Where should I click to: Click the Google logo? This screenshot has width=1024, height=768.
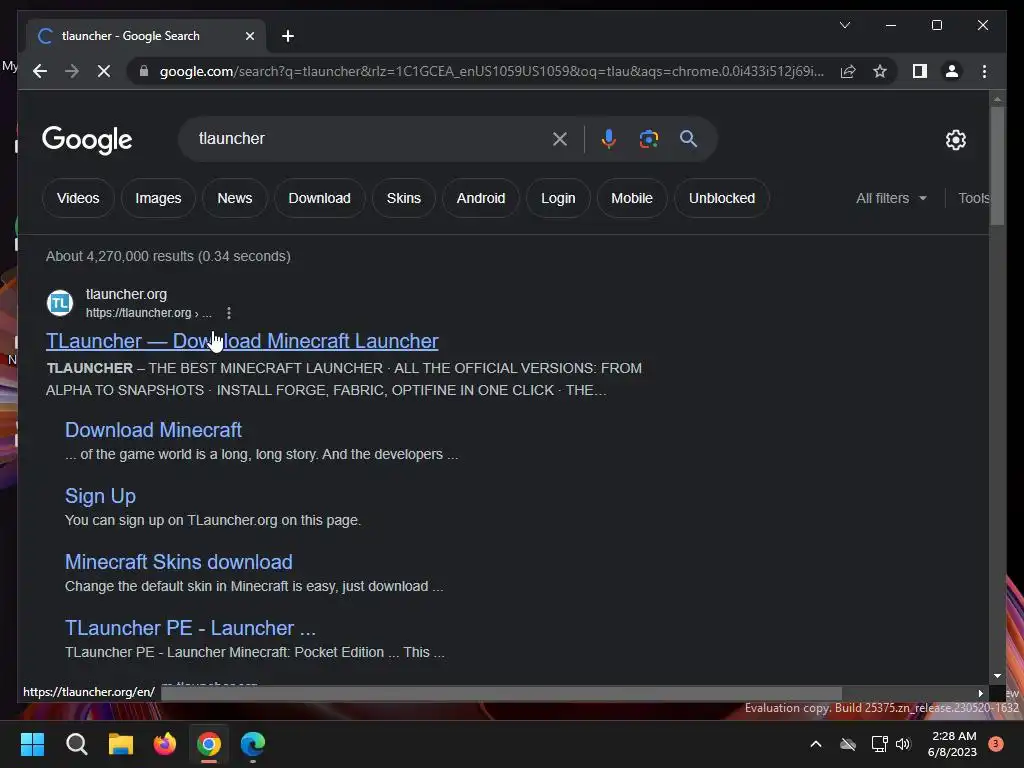pyautogui.click(x=87, y=139)
